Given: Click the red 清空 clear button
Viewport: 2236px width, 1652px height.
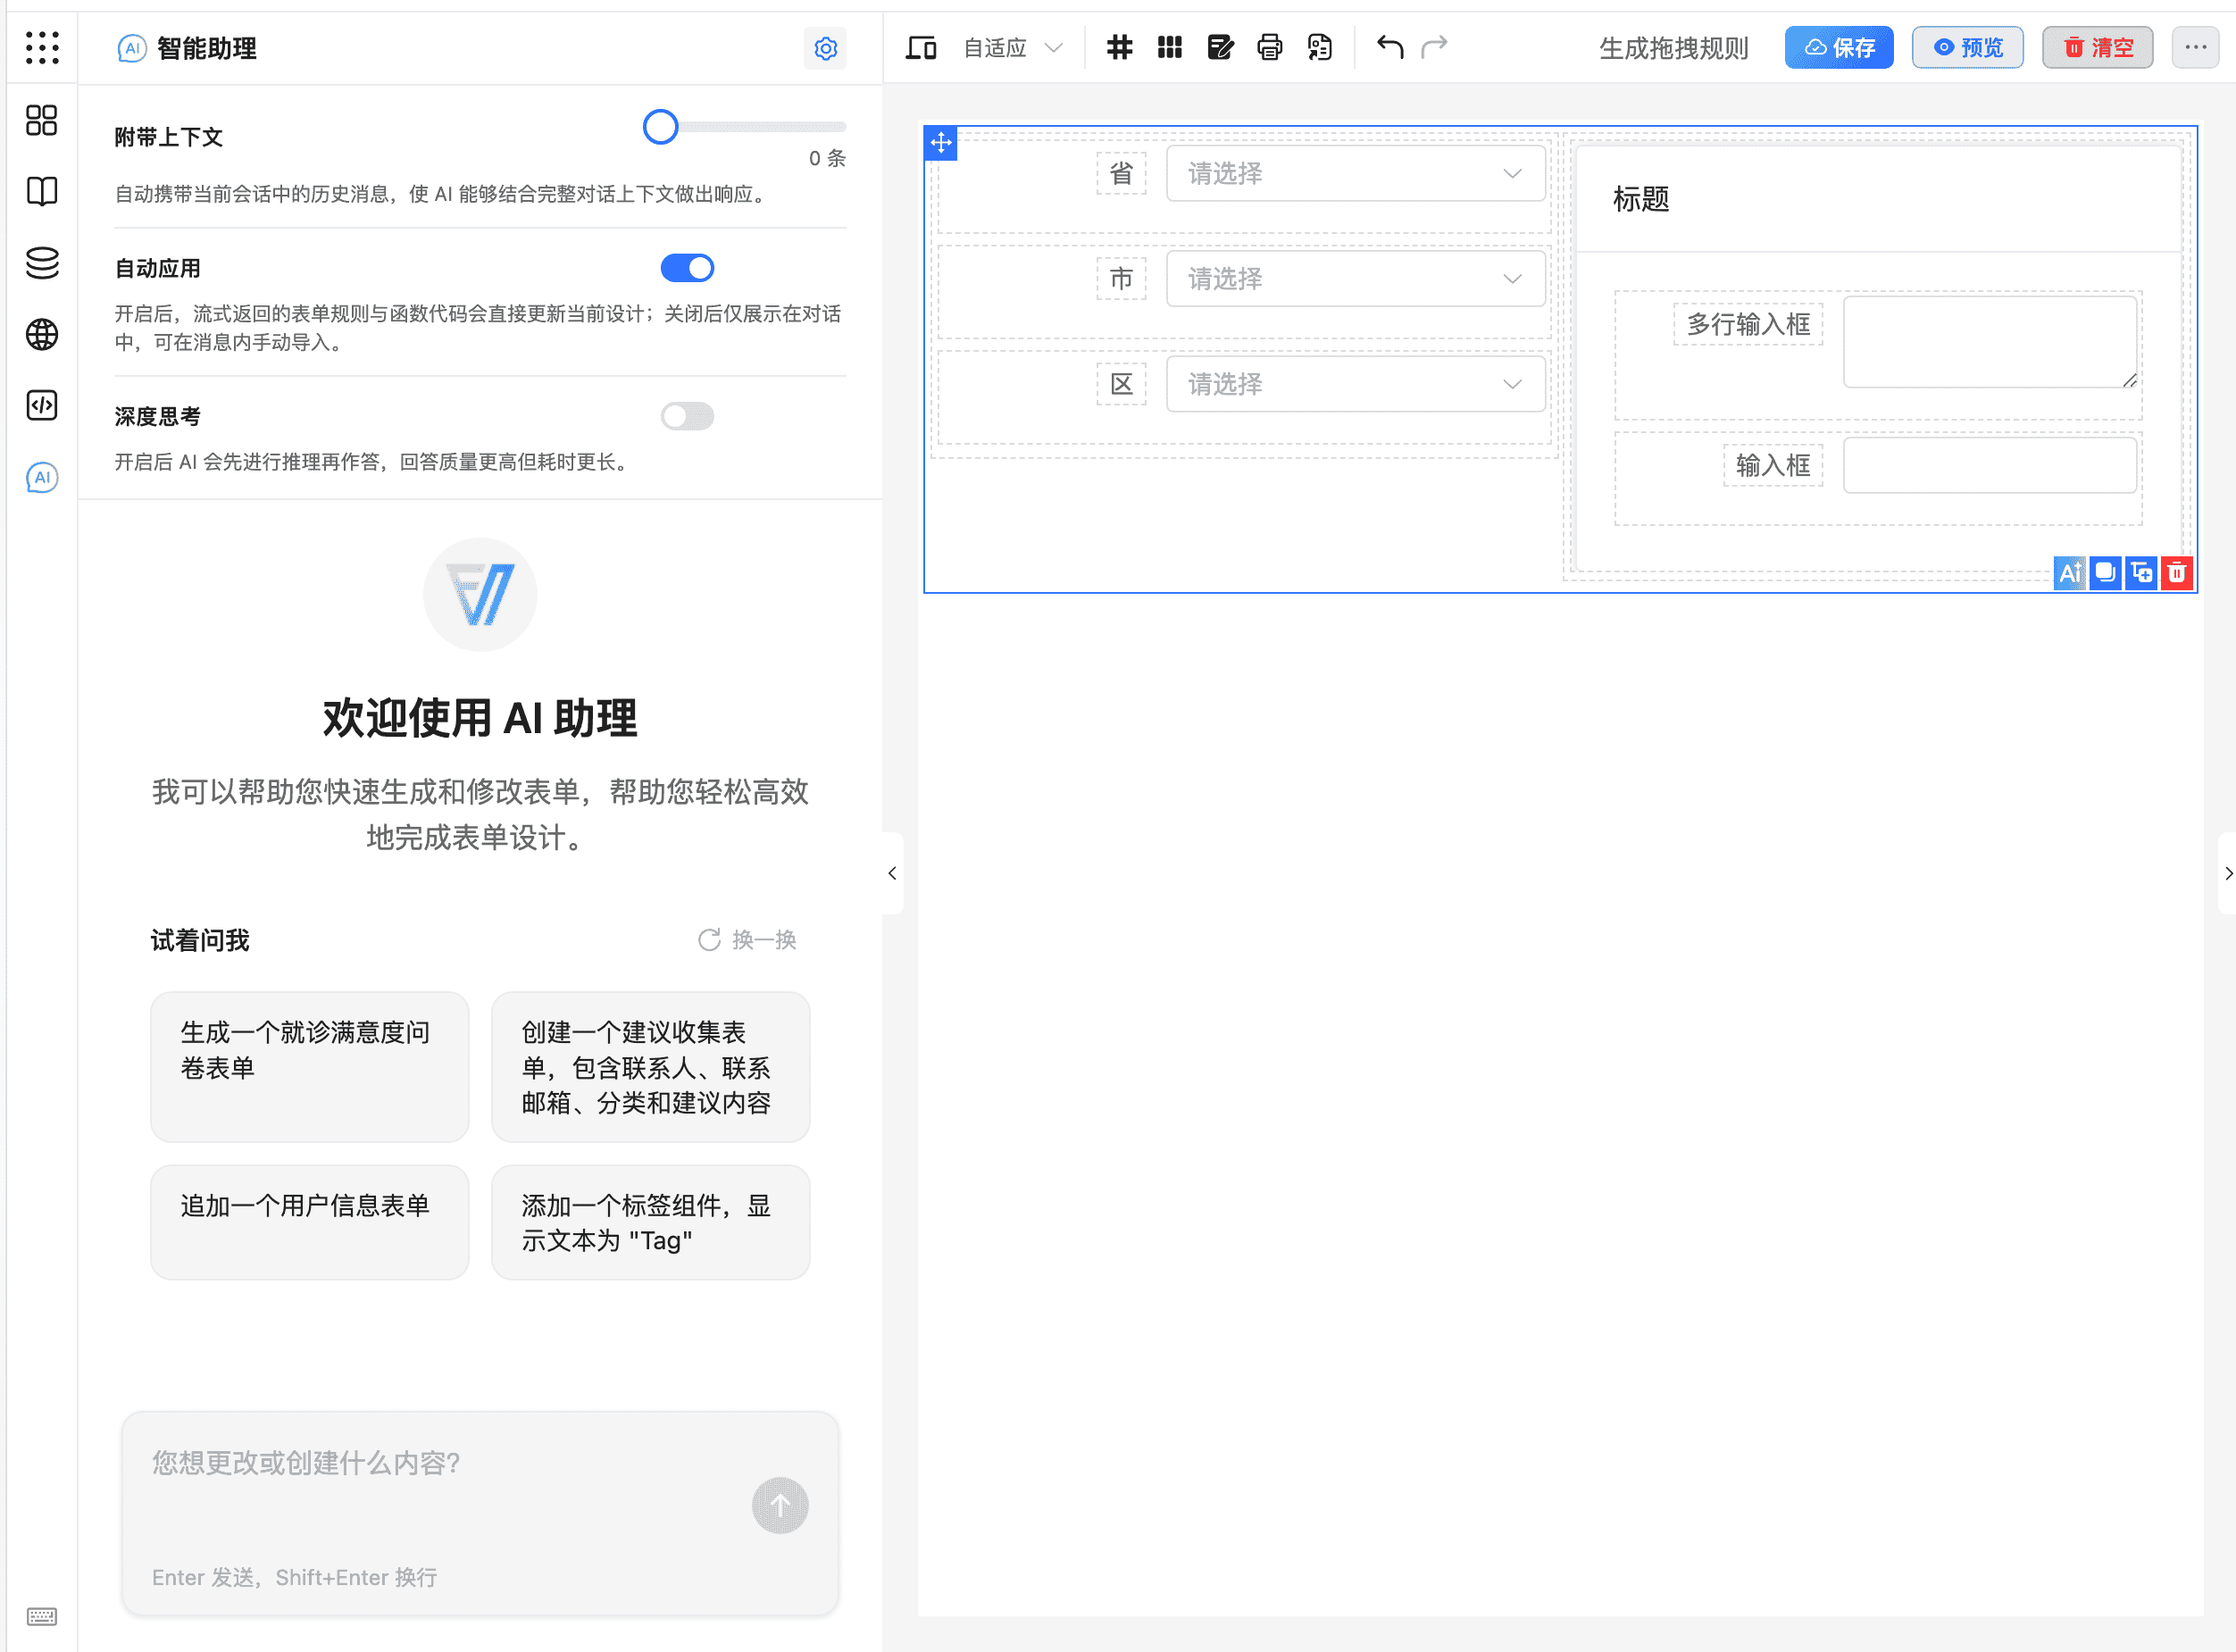Looking at the screenshot, I should [x=2097, y=47].
